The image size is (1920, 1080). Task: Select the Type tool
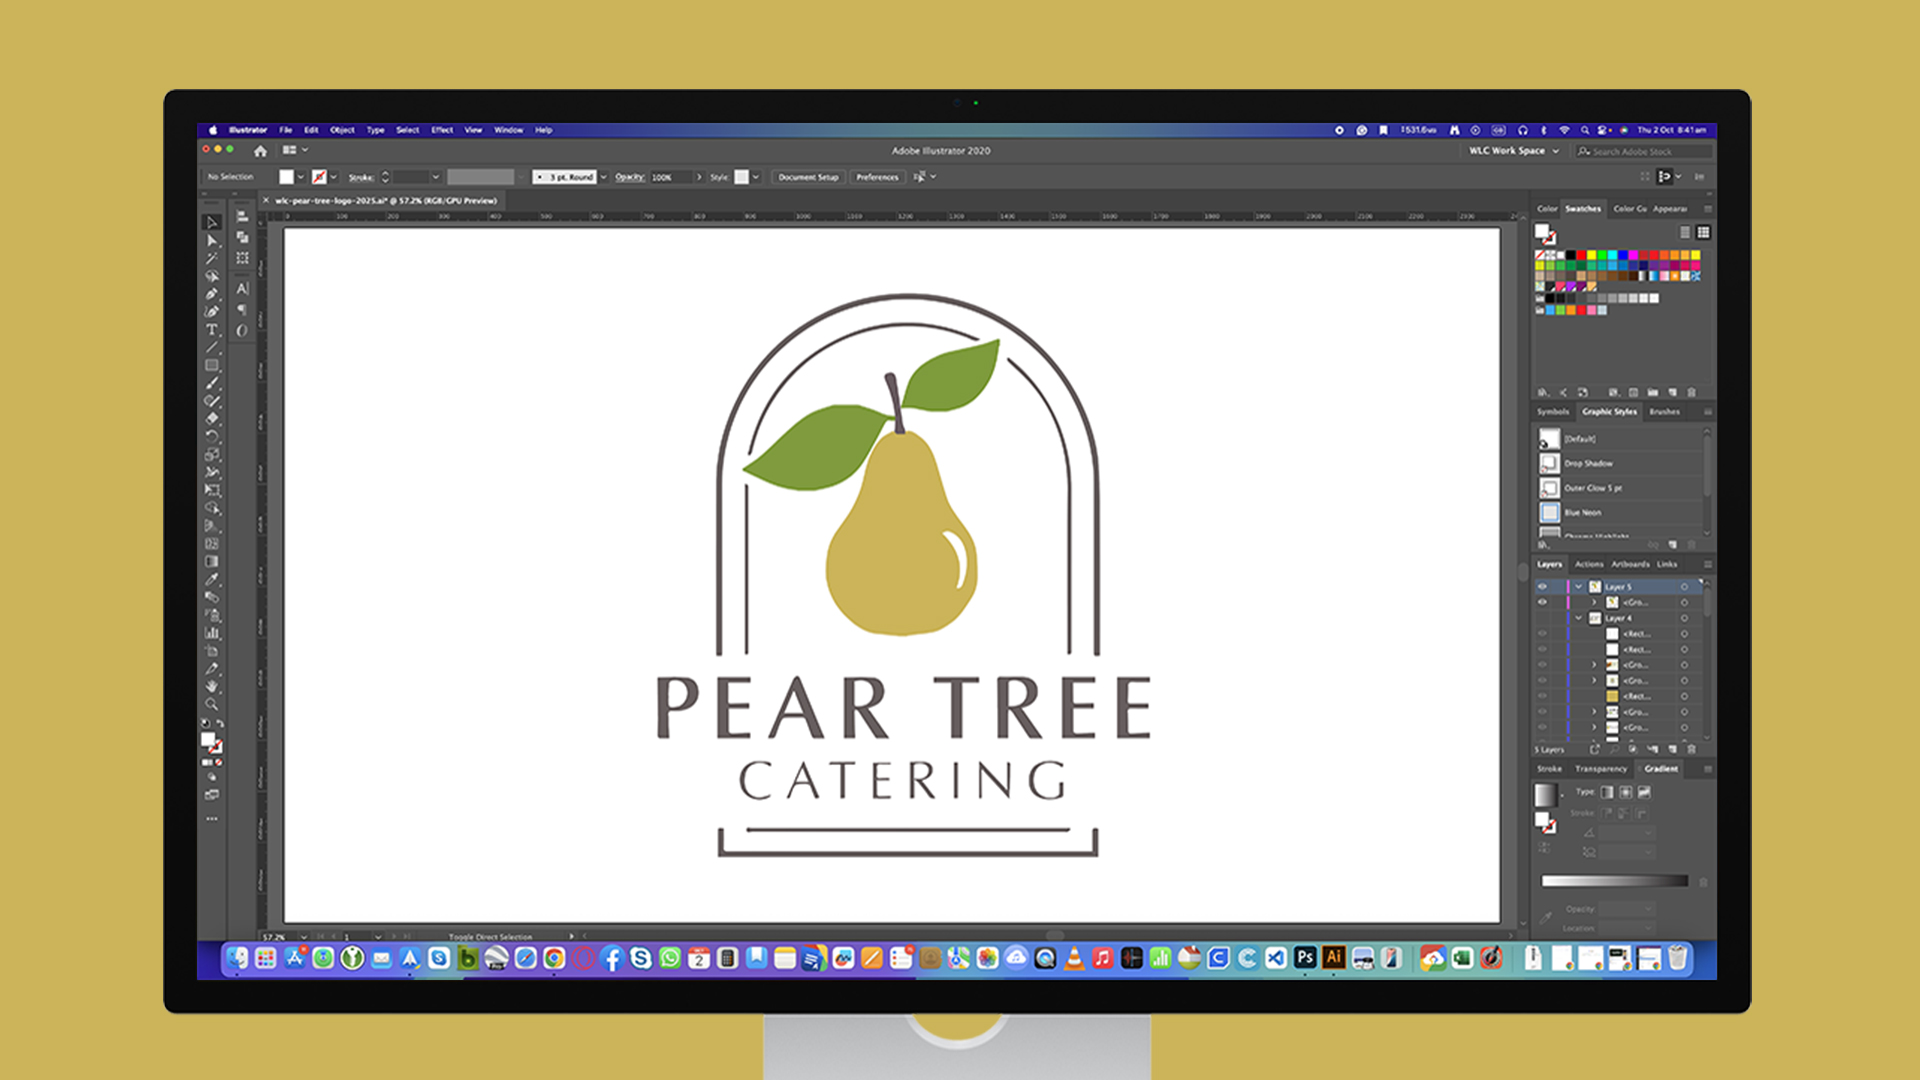212,329
